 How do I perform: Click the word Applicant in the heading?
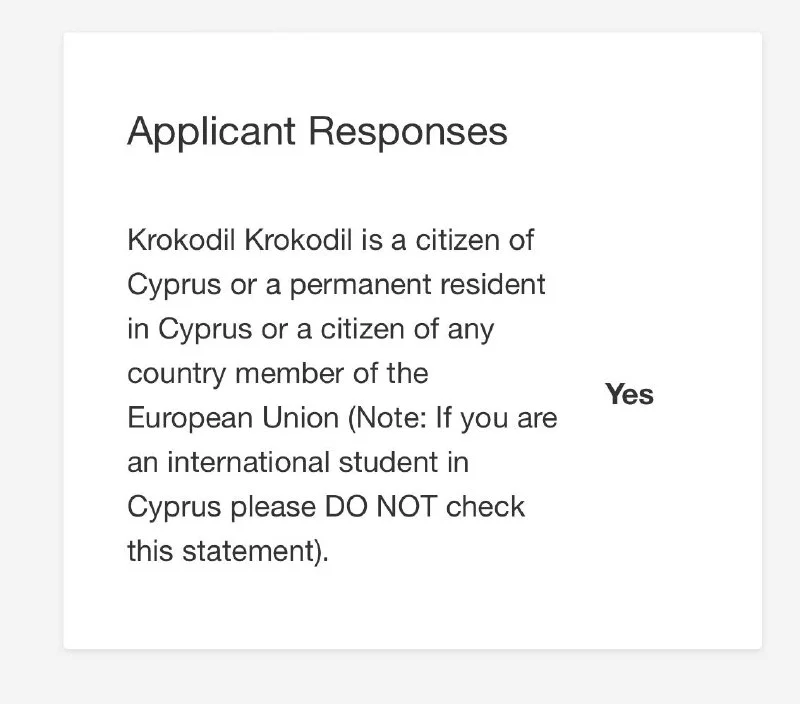click(212, 132)
